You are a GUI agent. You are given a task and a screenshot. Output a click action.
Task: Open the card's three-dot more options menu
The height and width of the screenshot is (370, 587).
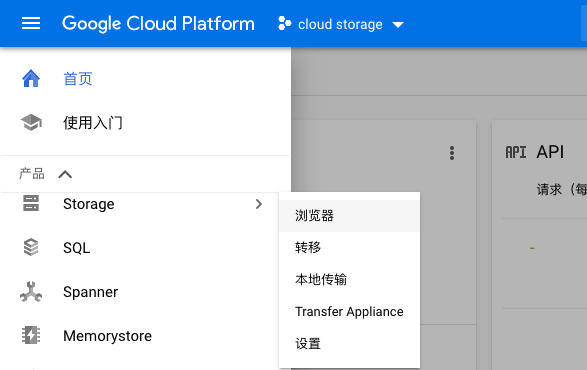[x=452, y=153]
